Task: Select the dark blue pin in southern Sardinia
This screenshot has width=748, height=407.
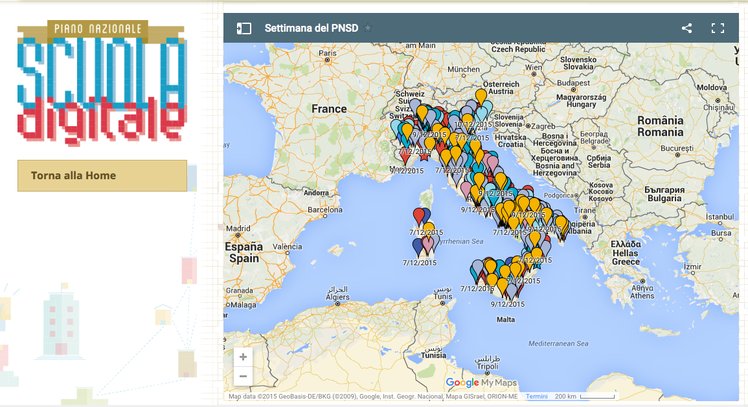Action: pyautogui.click(x=418, y=247)
